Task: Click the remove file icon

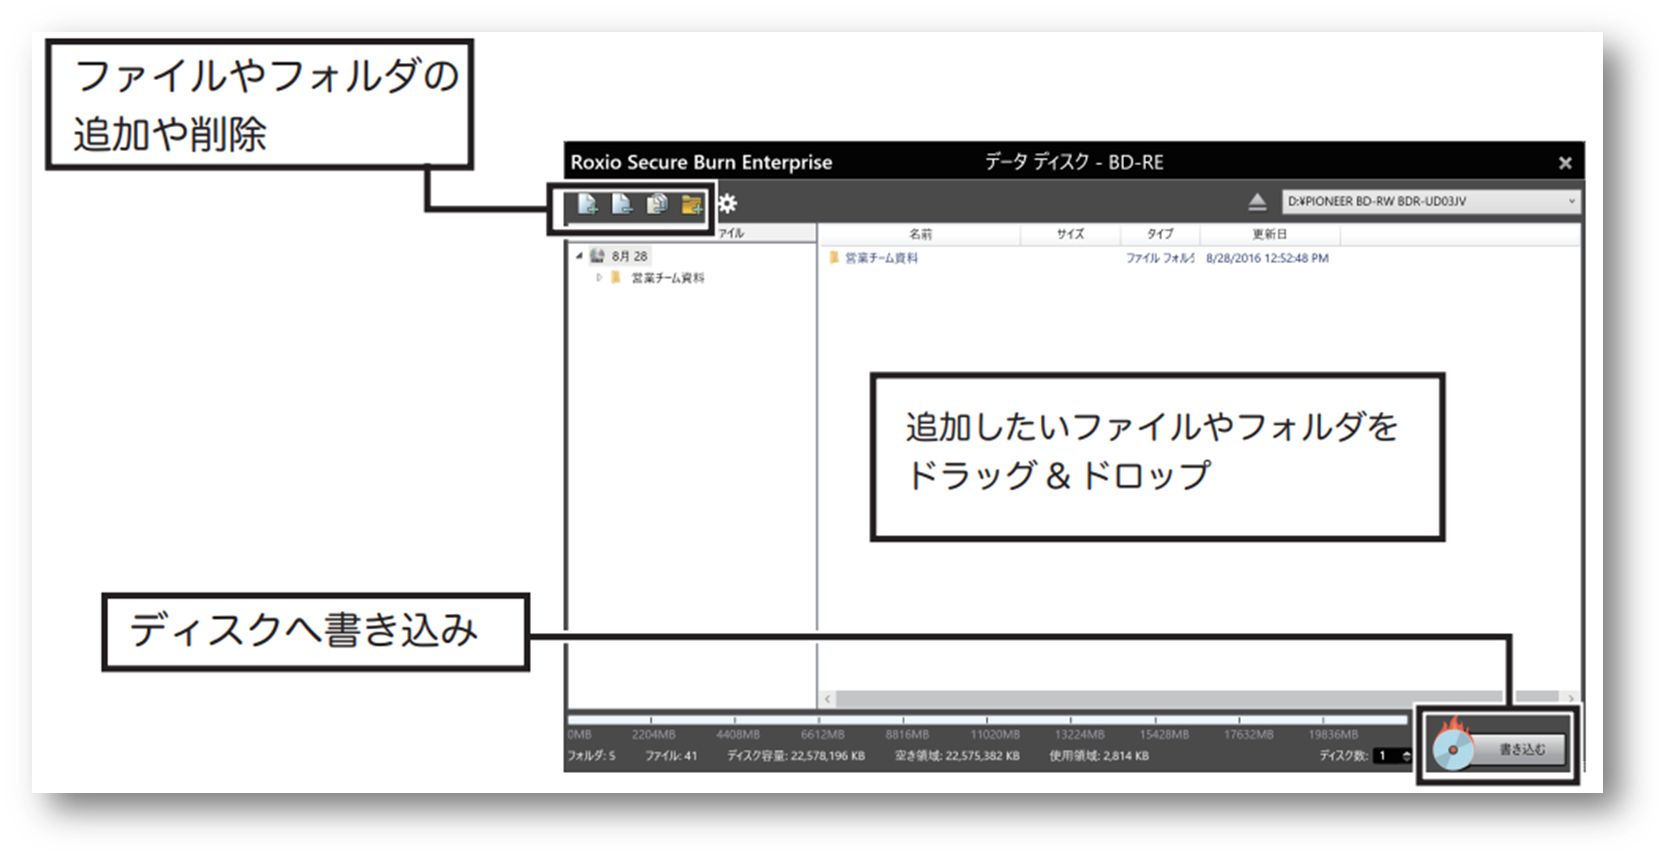Action: 622,205
